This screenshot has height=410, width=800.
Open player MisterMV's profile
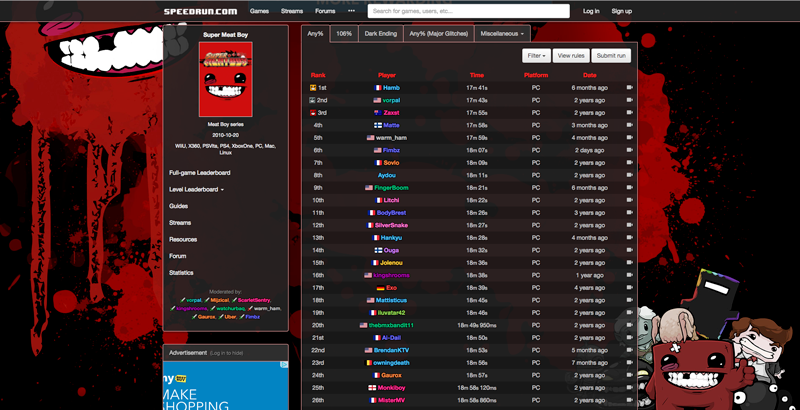(391, 400)
